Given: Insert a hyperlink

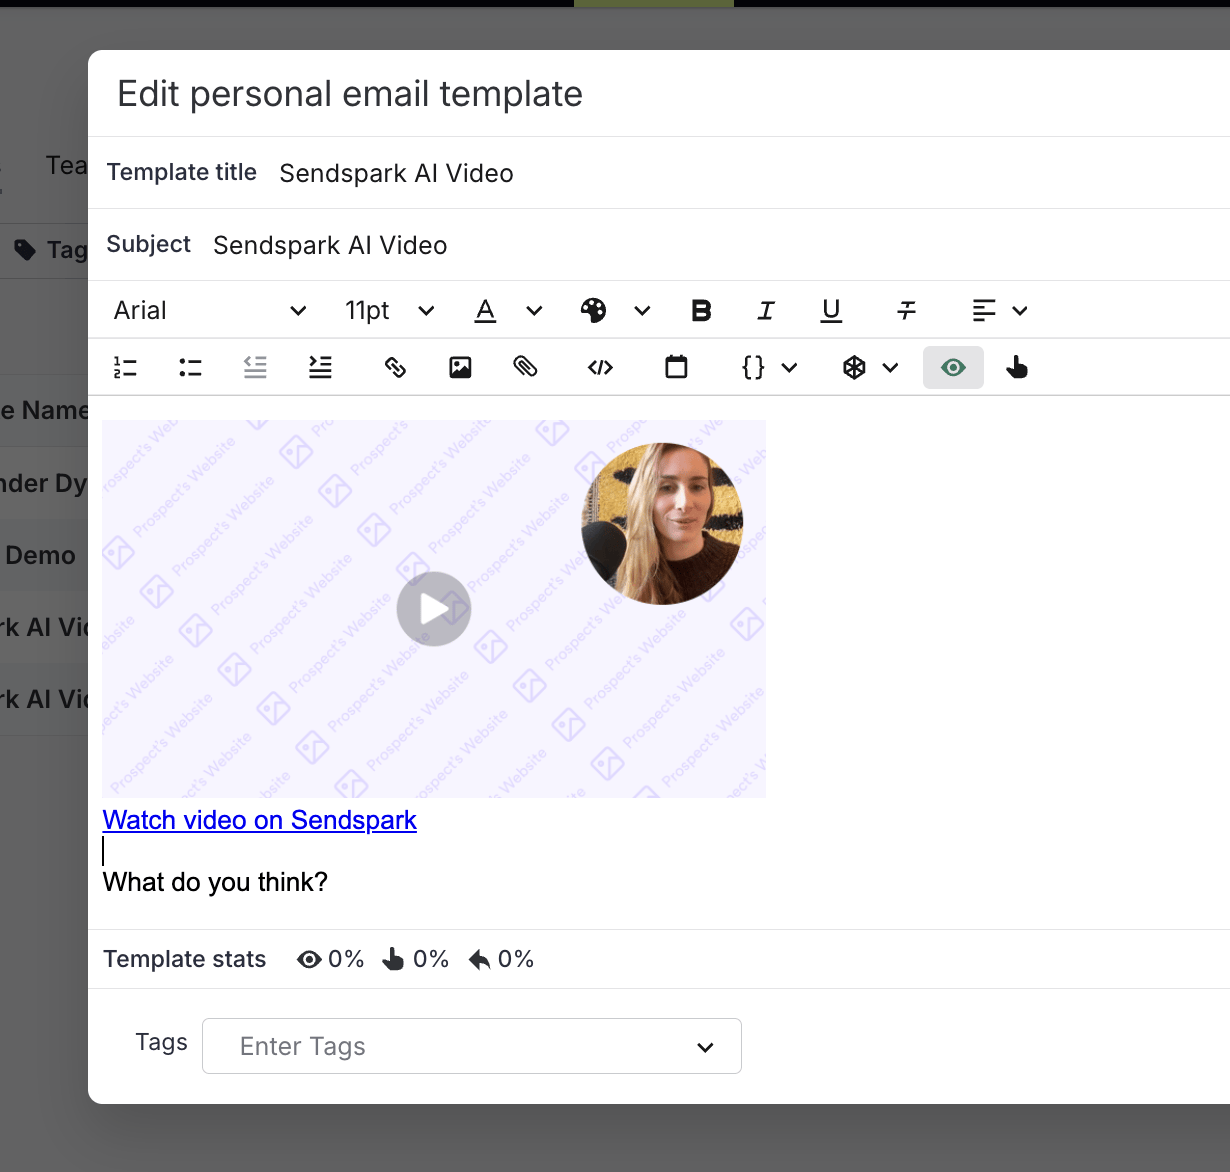Looking at the screenshot, I should click(x=395, y=368).
